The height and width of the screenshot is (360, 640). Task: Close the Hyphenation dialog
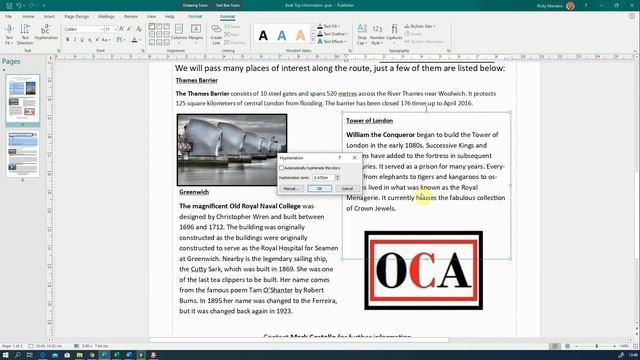point(354,158)
